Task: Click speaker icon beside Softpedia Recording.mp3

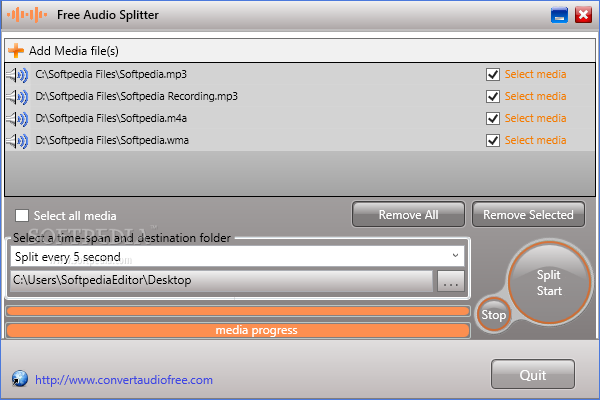Action: pyautogui.click(x=17, y=97)
